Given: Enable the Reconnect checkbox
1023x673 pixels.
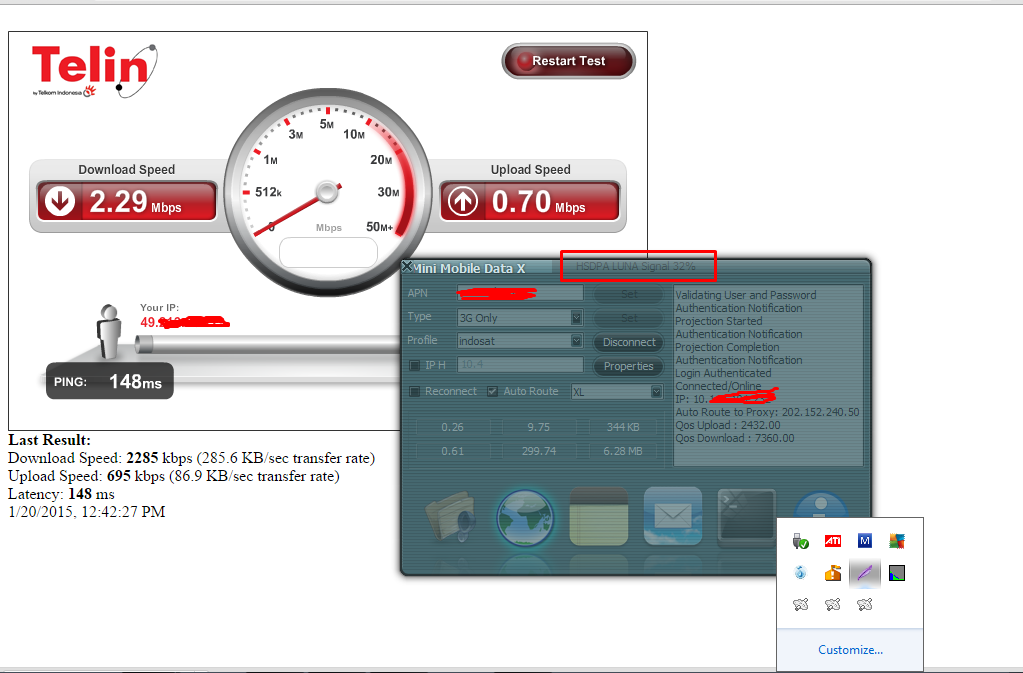Looking at the screenshot, I should coord(414,391).
